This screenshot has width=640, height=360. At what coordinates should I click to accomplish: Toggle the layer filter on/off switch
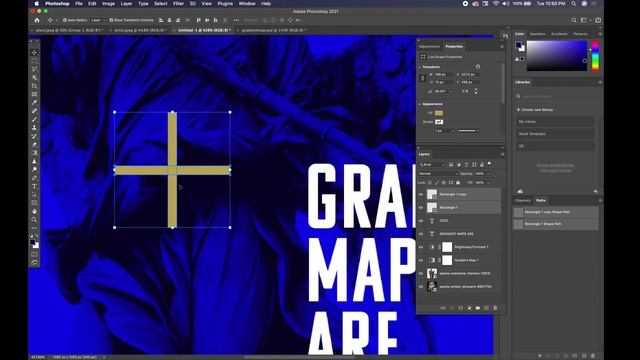pos(489,164)
